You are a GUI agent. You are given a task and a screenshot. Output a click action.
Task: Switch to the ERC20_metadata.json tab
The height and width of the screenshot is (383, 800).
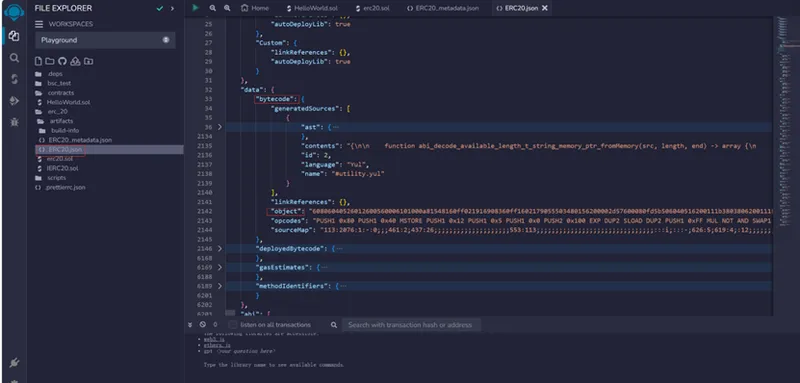(443, 8)
